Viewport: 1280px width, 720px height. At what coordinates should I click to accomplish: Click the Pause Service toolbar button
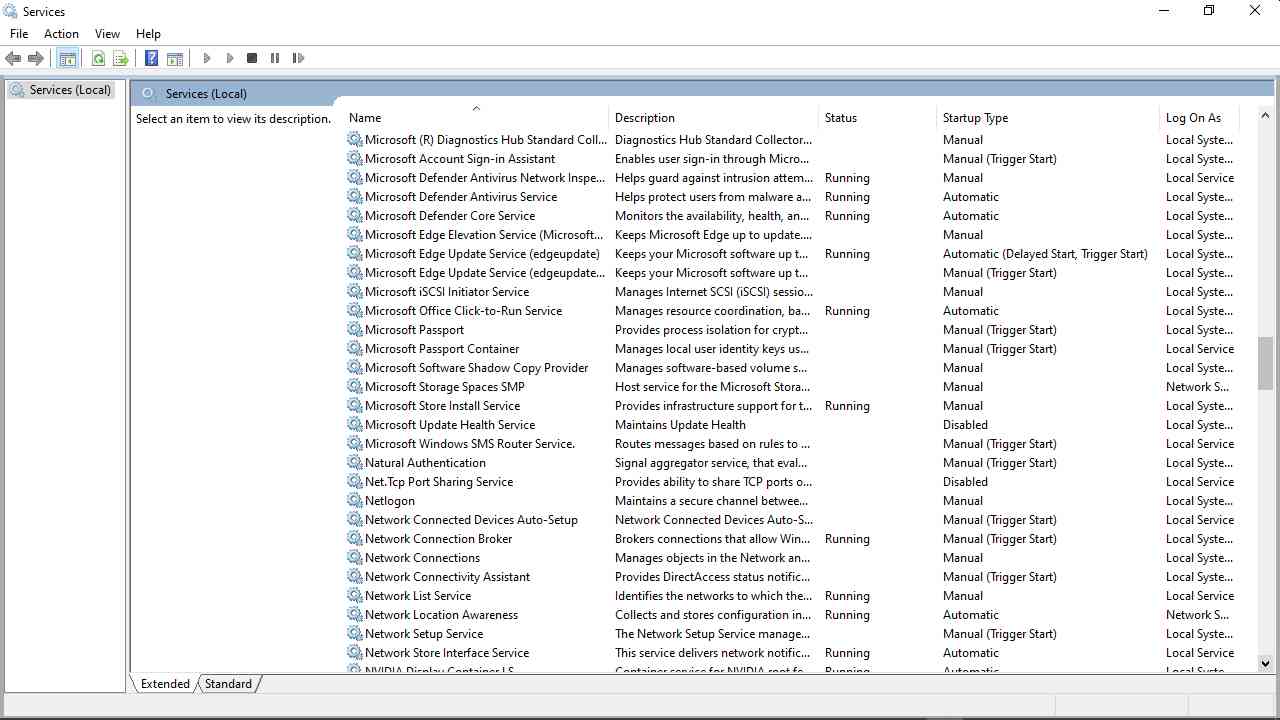[x=275, y=59]
